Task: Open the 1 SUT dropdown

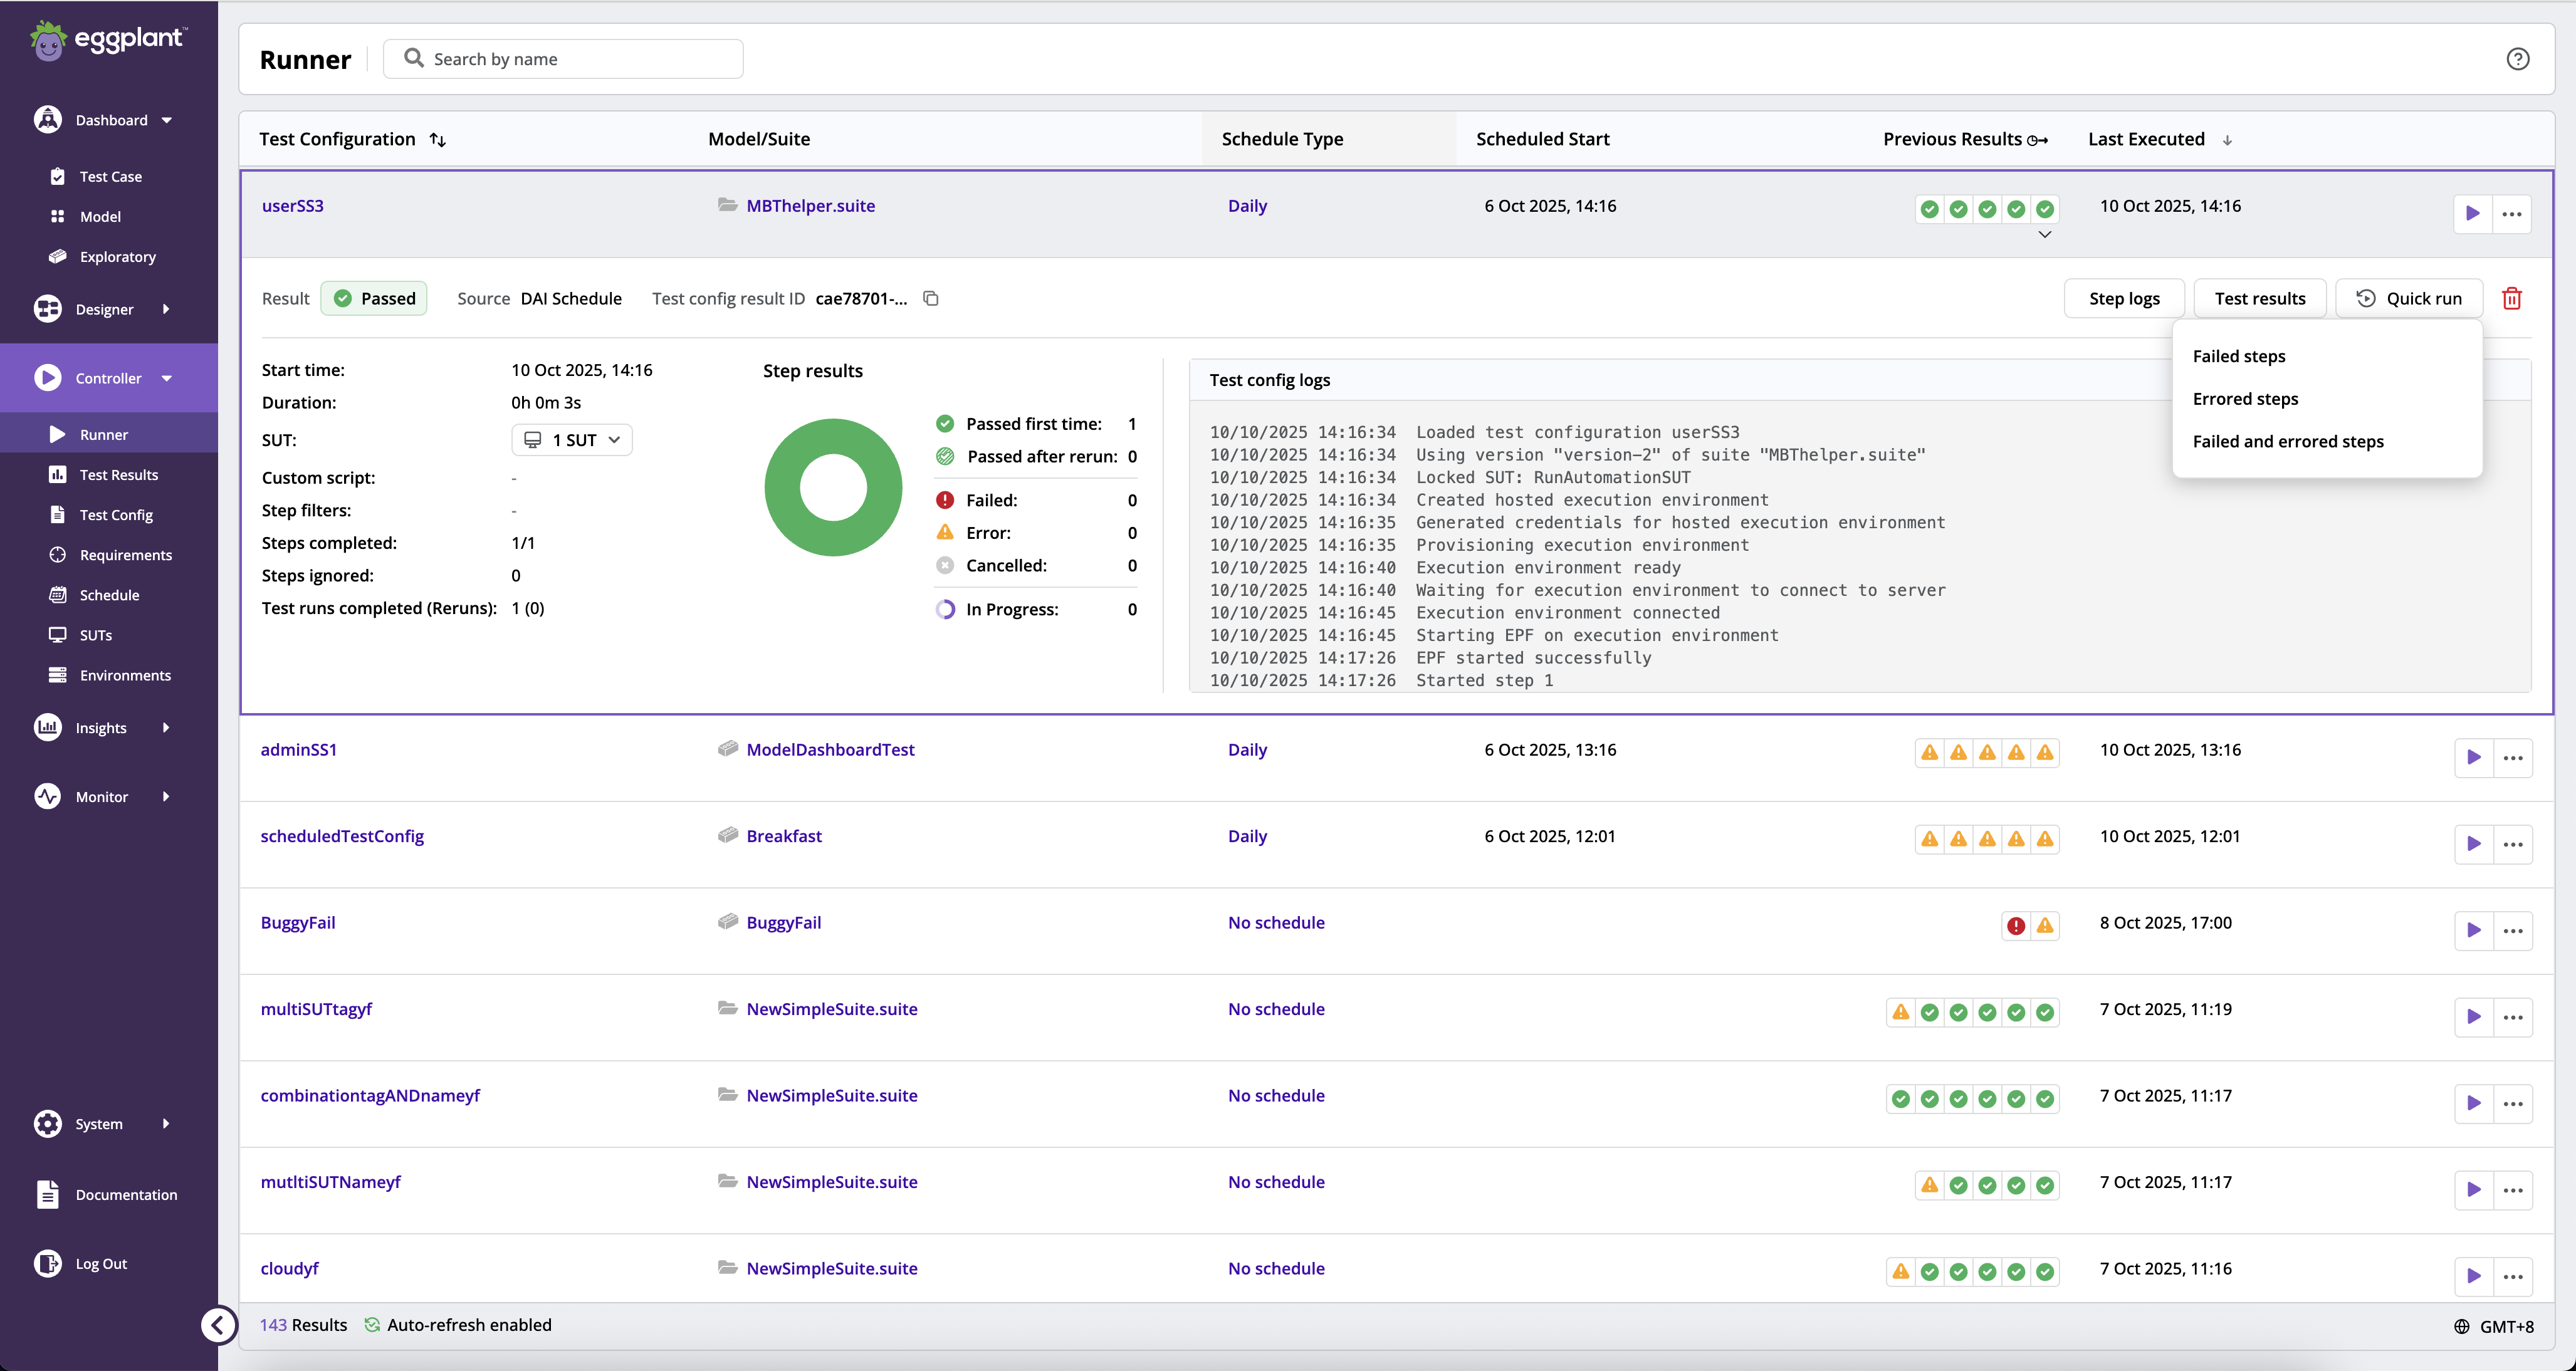Action: pyautogui.click(x=572, y=440)
